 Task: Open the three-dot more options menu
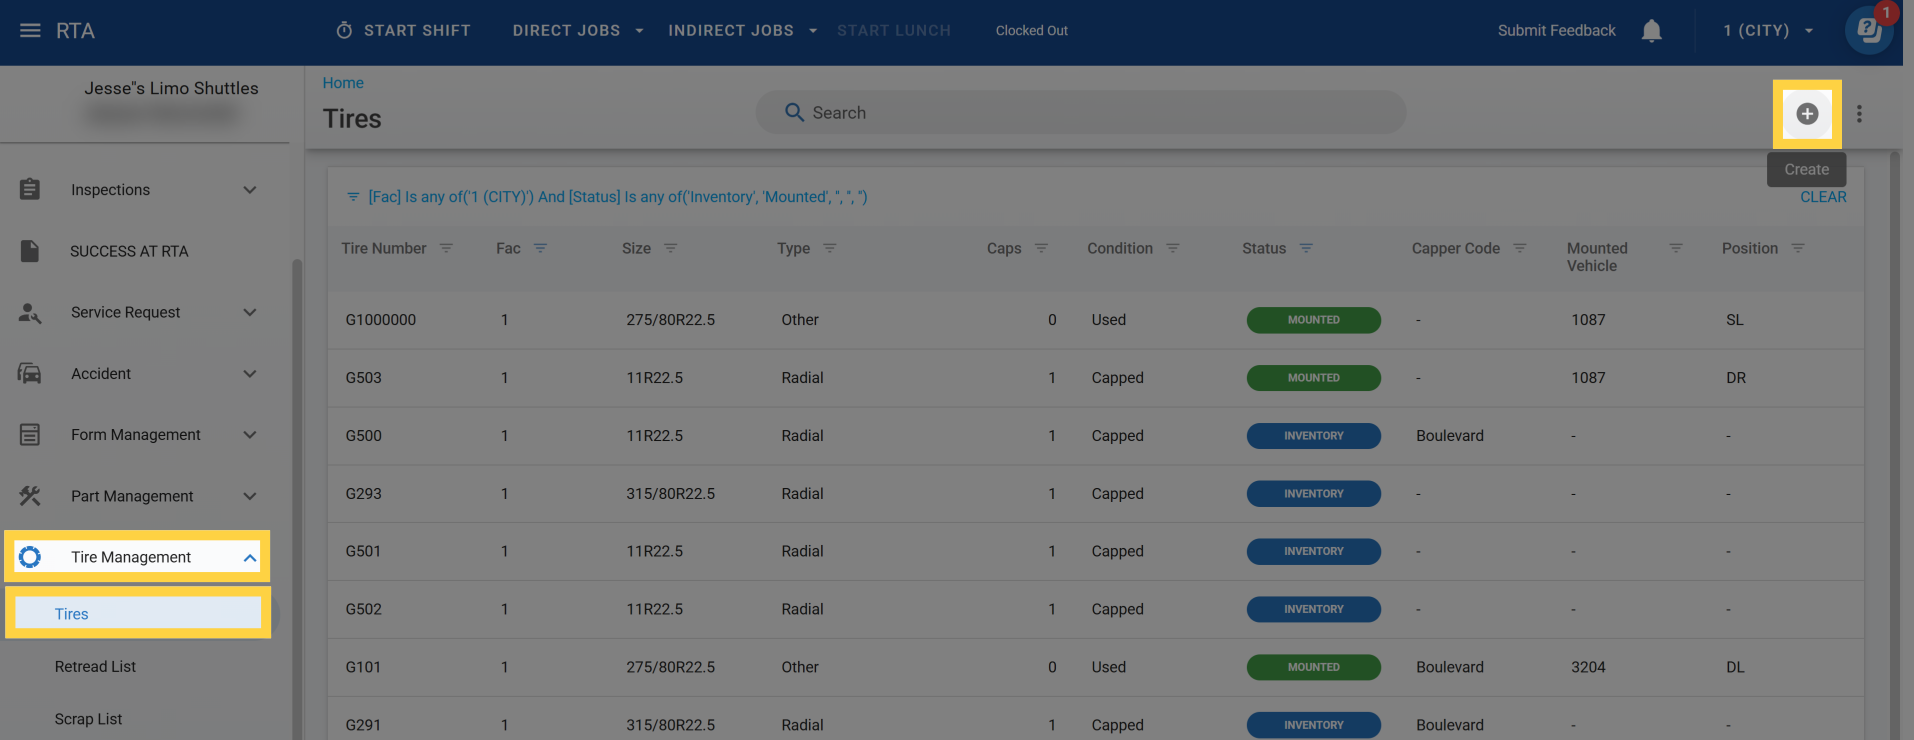1859,114
